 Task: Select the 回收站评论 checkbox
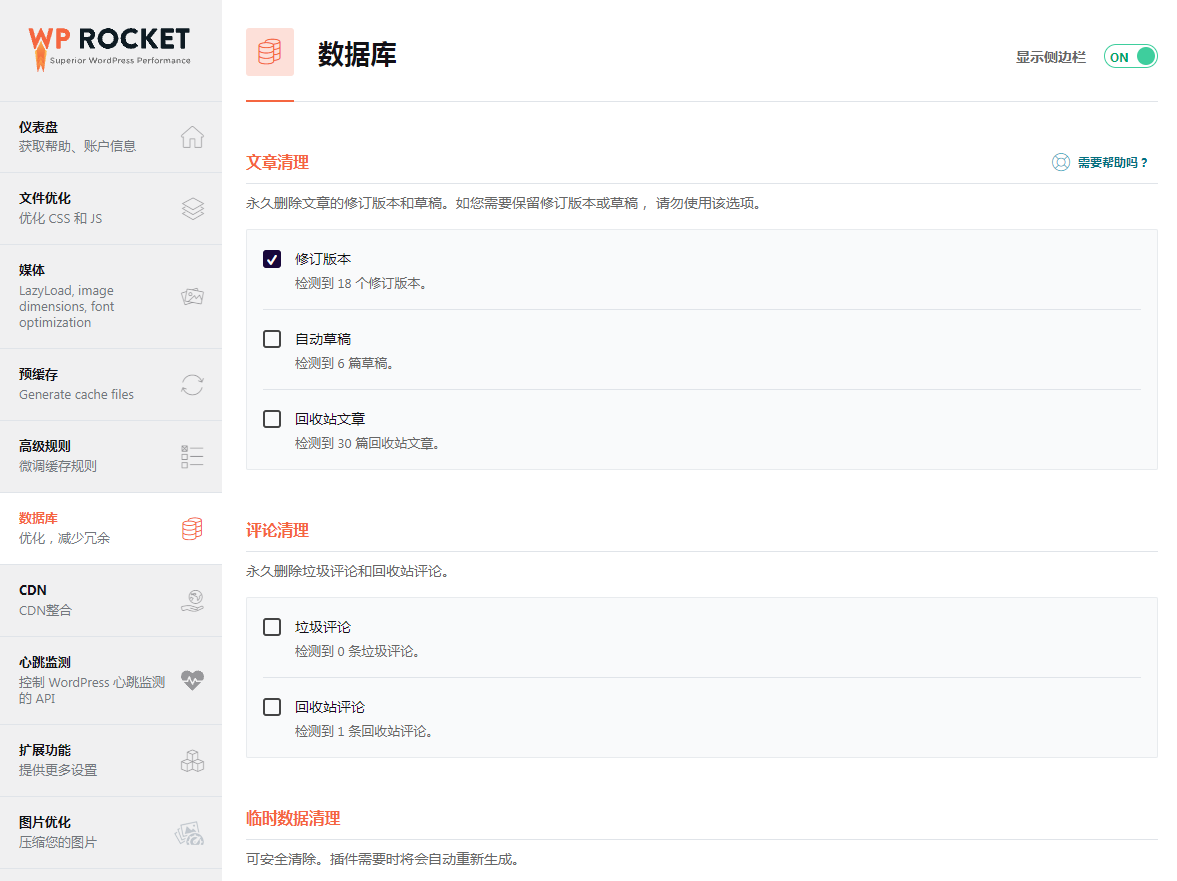coord(272,707)
